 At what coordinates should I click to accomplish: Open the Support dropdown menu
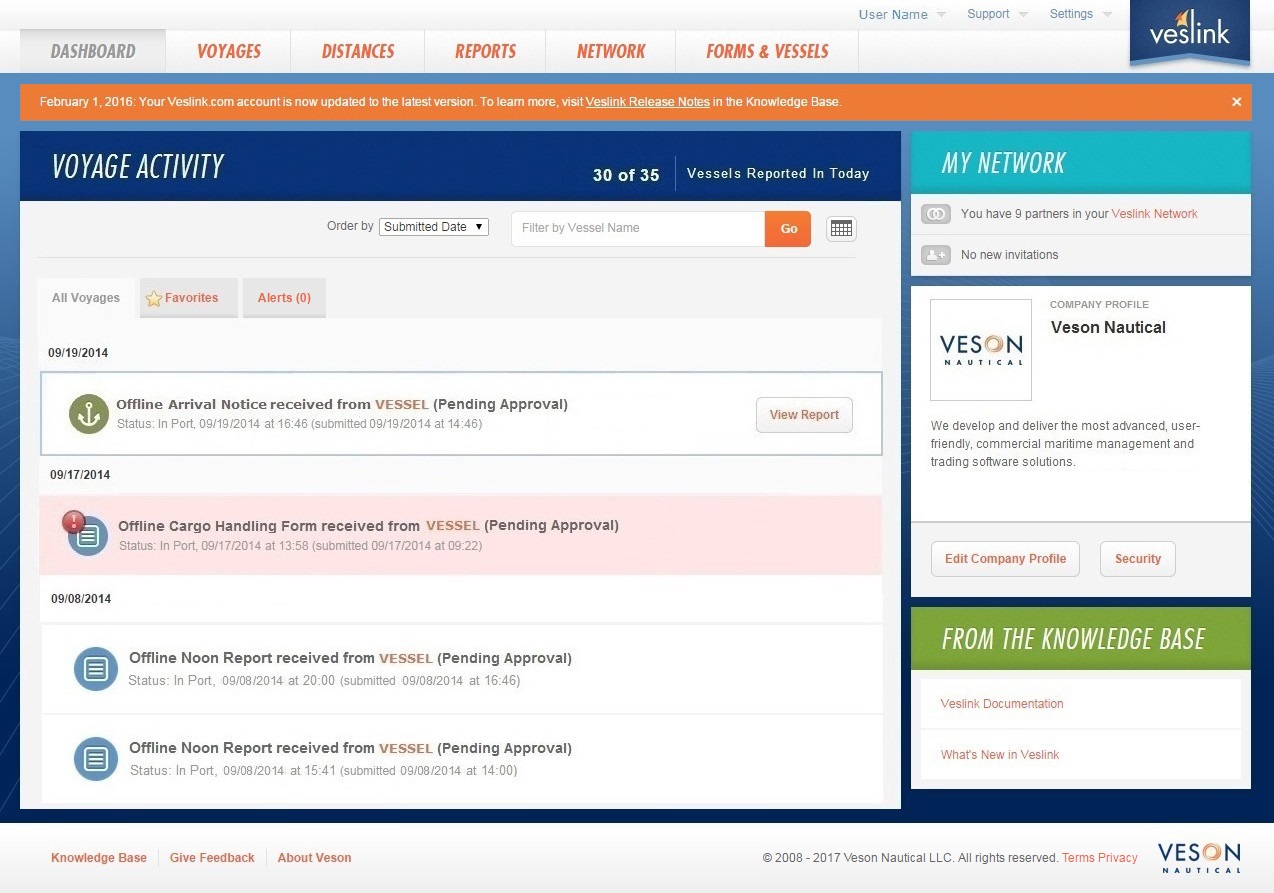click(997, 14)
